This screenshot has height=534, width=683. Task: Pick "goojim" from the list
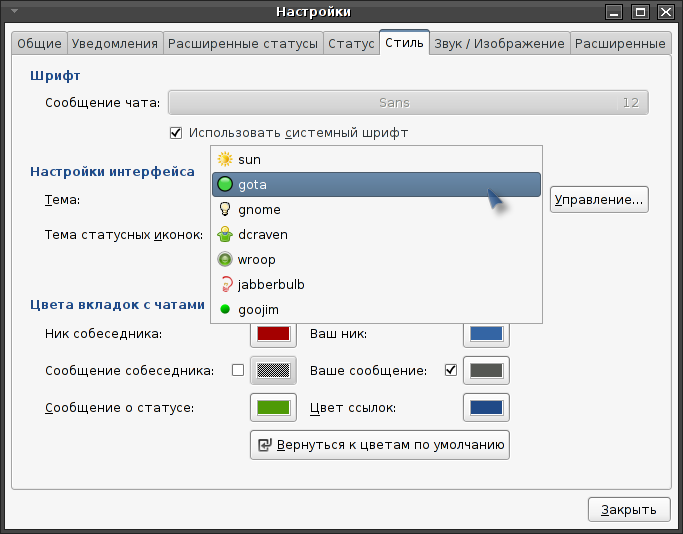tap(376, 309)
